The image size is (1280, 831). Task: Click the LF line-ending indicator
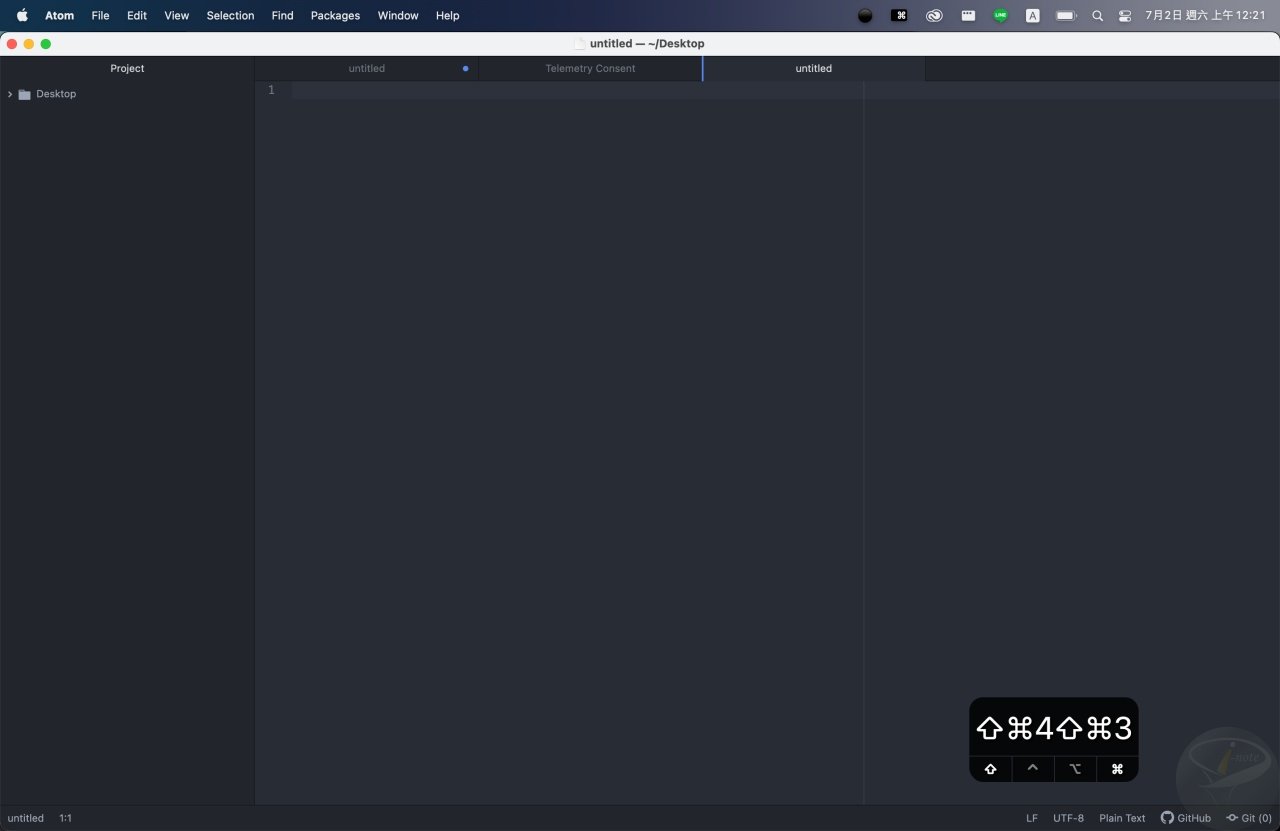point(1031,818)
